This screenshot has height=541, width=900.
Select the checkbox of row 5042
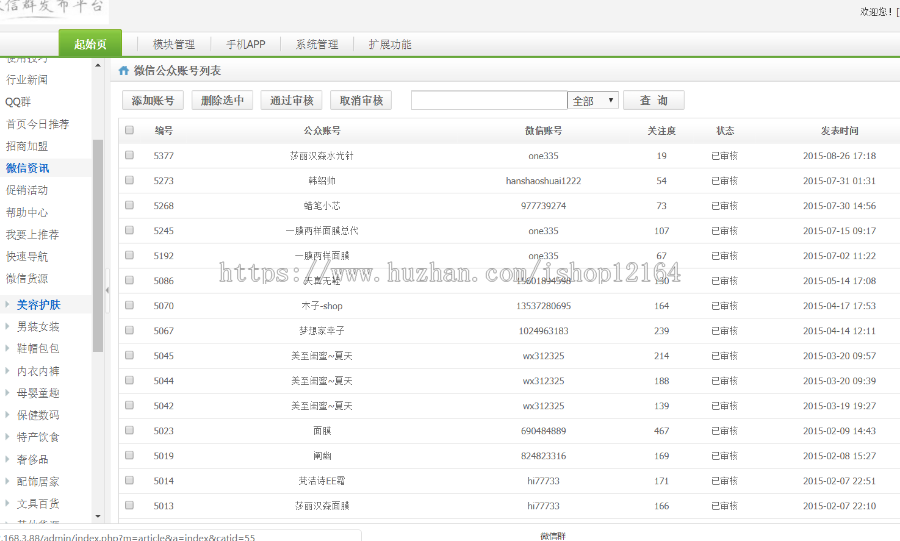coord(130,405)
